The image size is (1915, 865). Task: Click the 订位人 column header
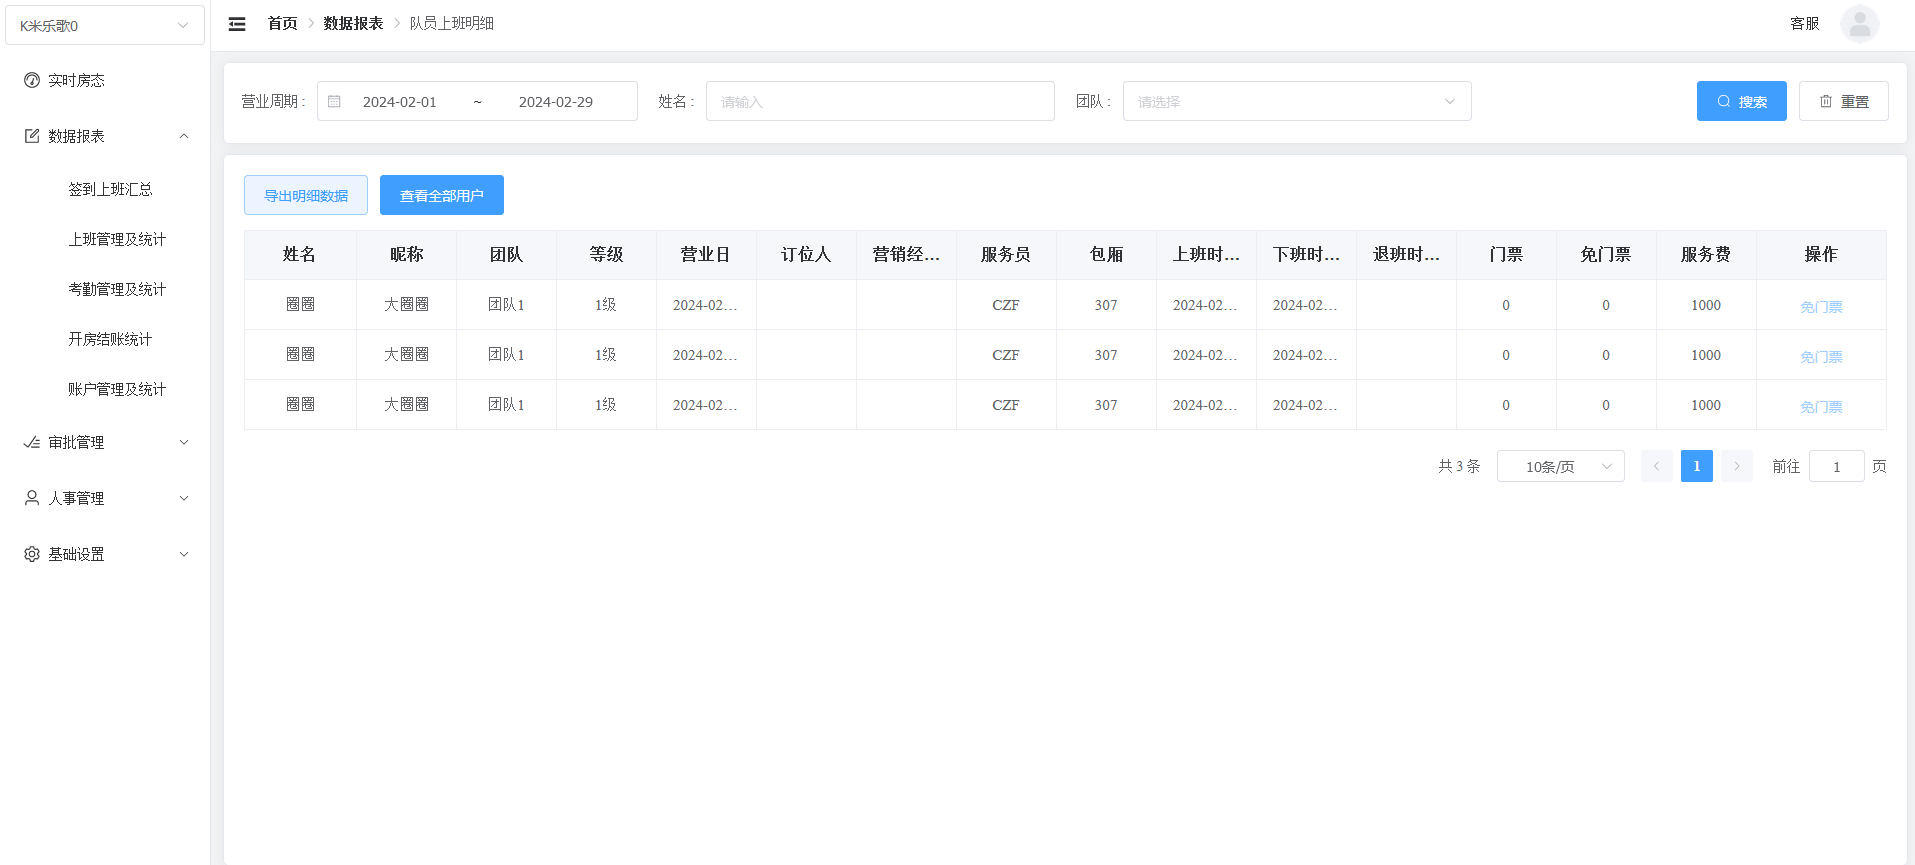[x=806, y=255]
